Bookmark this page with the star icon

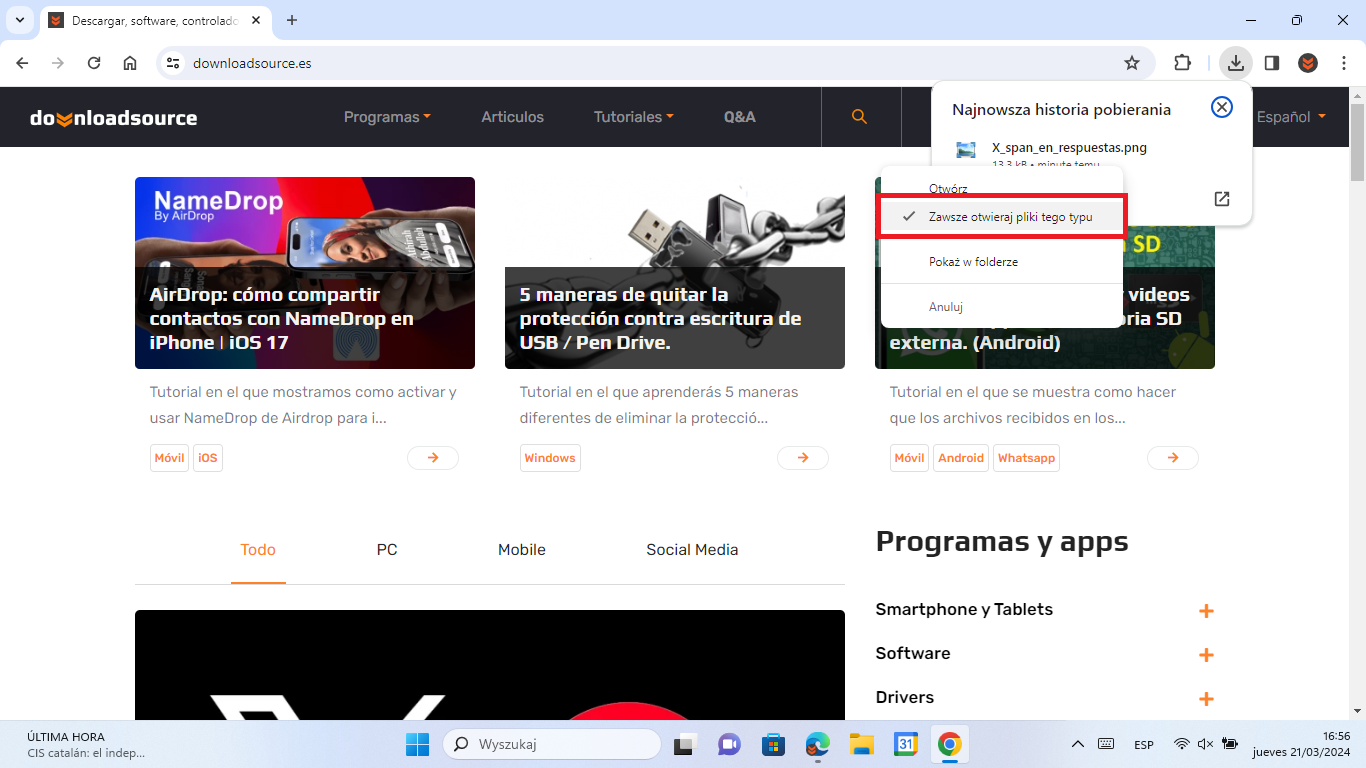[1132, 63]
